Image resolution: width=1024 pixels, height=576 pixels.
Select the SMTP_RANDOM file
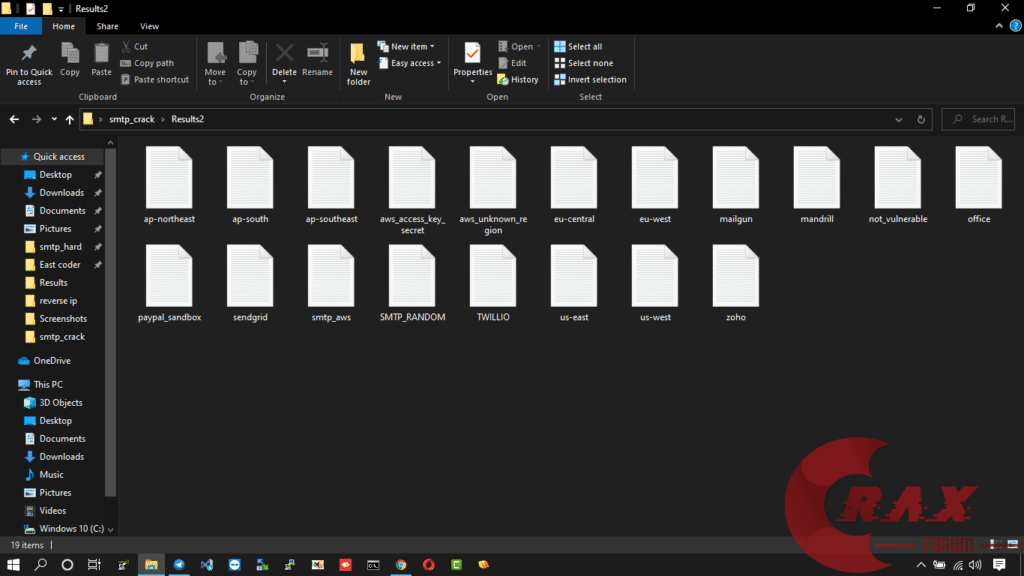(x=412, y=283)
